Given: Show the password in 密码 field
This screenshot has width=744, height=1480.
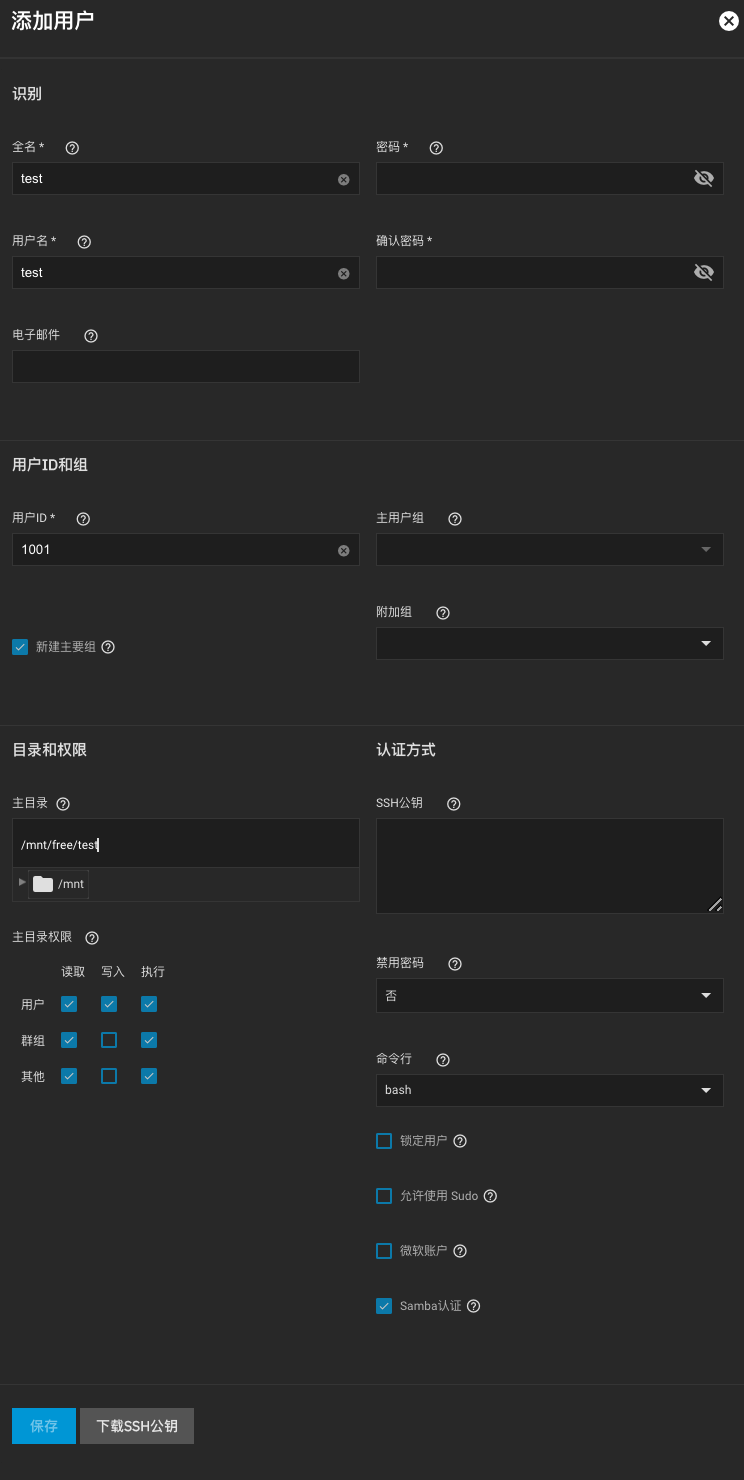Looking at the screenshot, I should pyautogui.click(x=703, y=179).
